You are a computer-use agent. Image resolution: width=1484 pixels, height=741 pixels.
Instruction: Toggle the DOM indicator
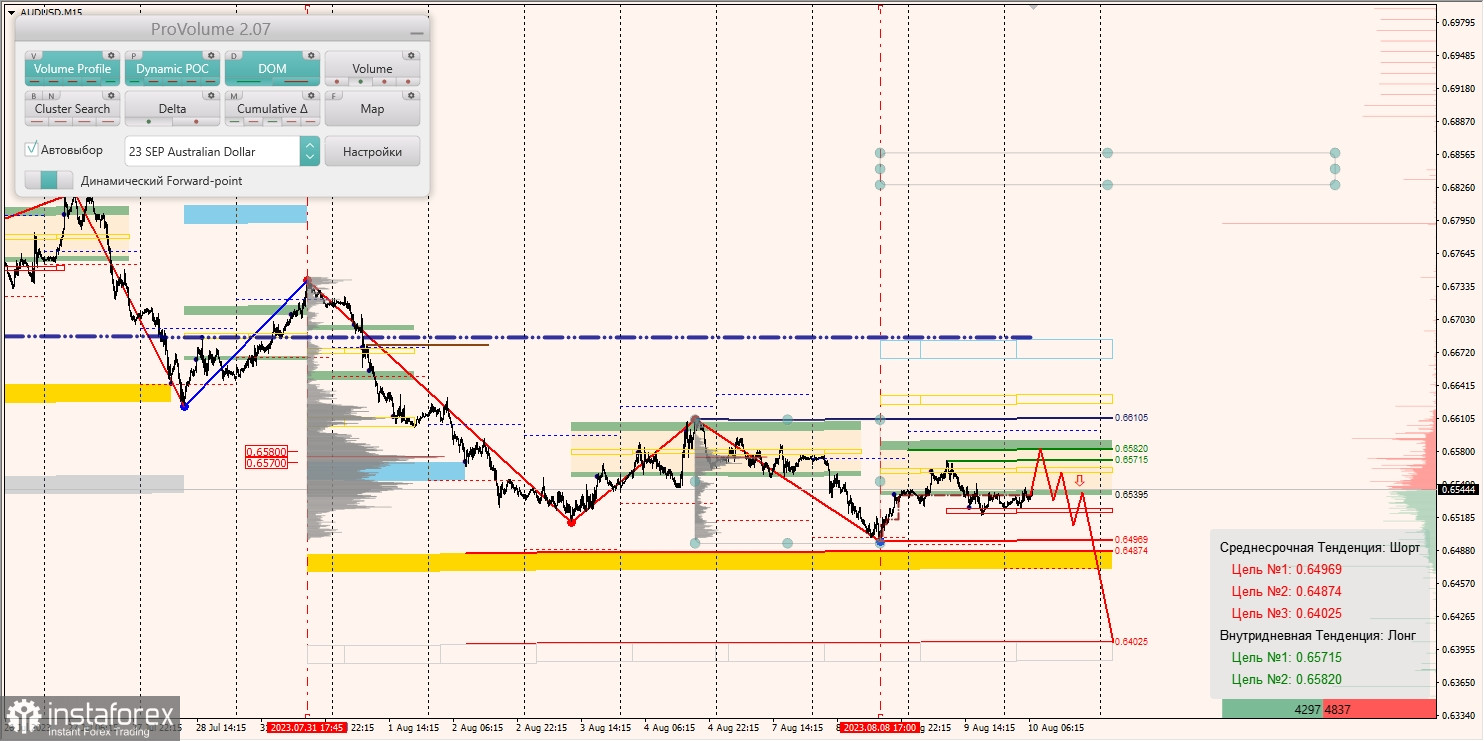coord(272,69)
